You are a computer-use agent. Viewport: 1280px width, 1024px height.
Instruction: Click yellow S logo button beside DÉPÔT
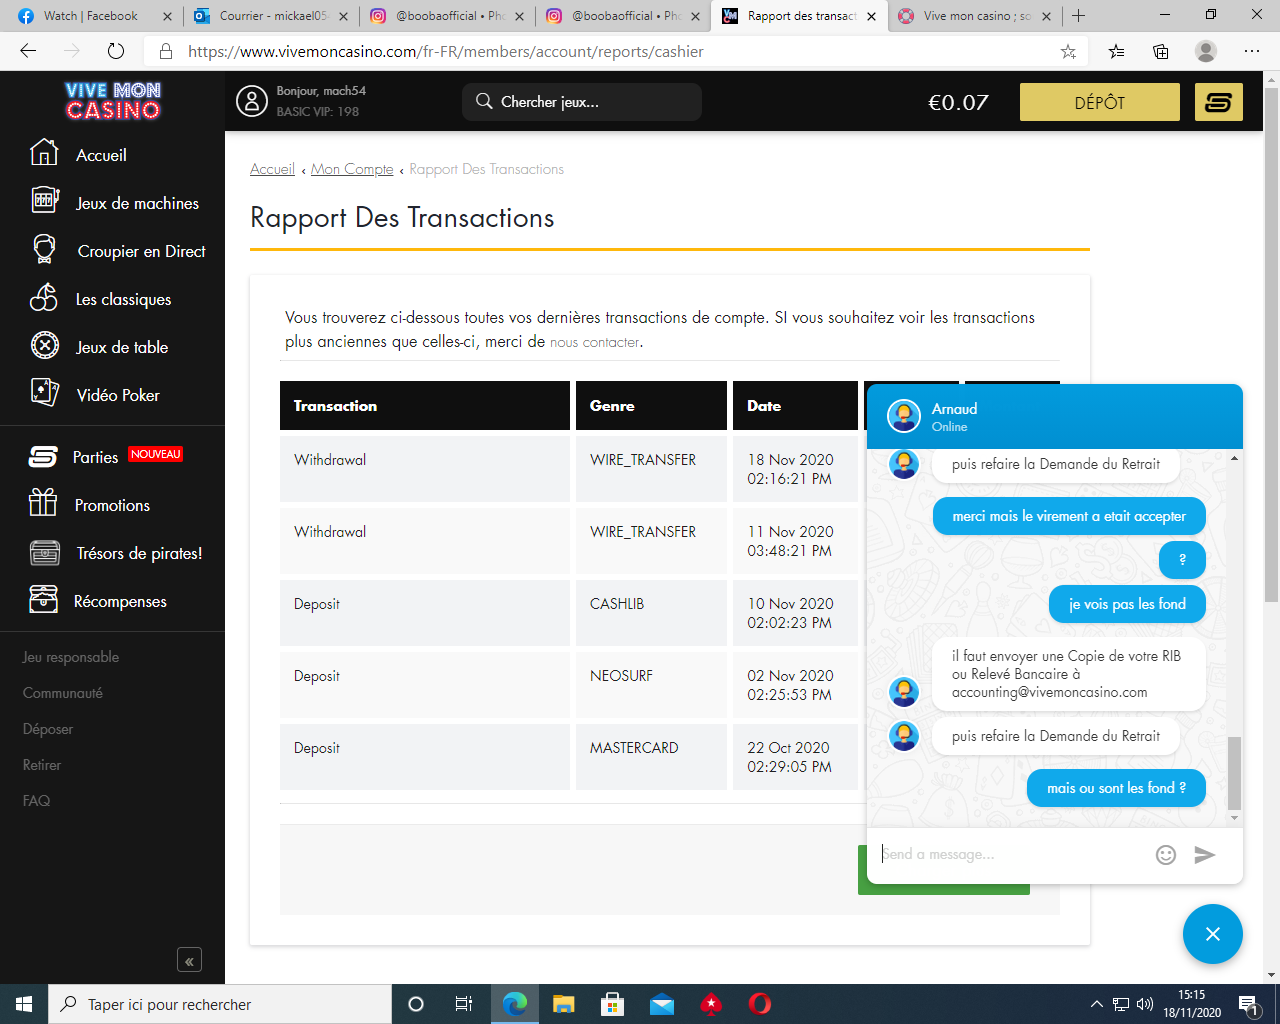(1219, 102)
